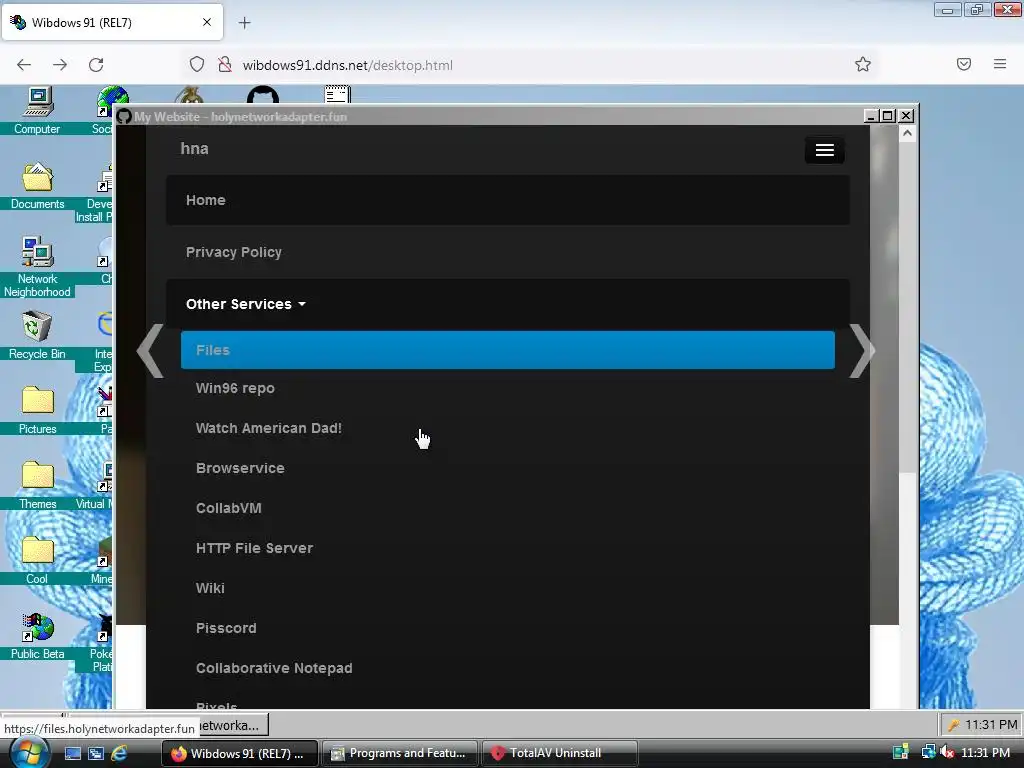Click the green tray icon left of network

(901, 752)
